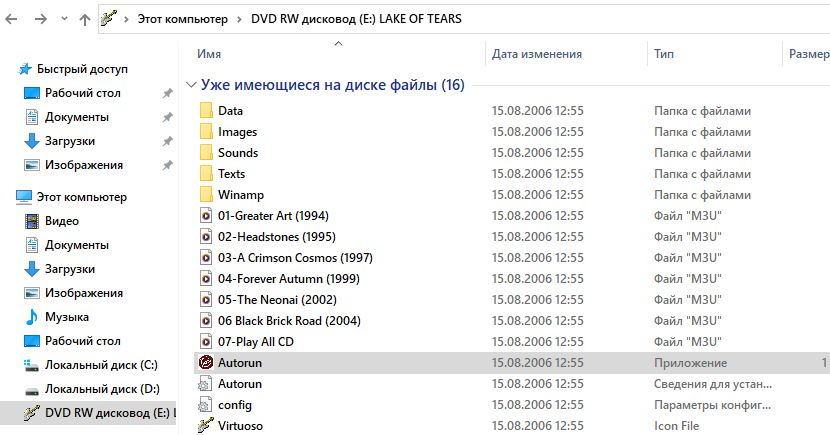Open "Локальный диск (D:)" in navigation pane

pyautogui.click(x=102, y=389)
